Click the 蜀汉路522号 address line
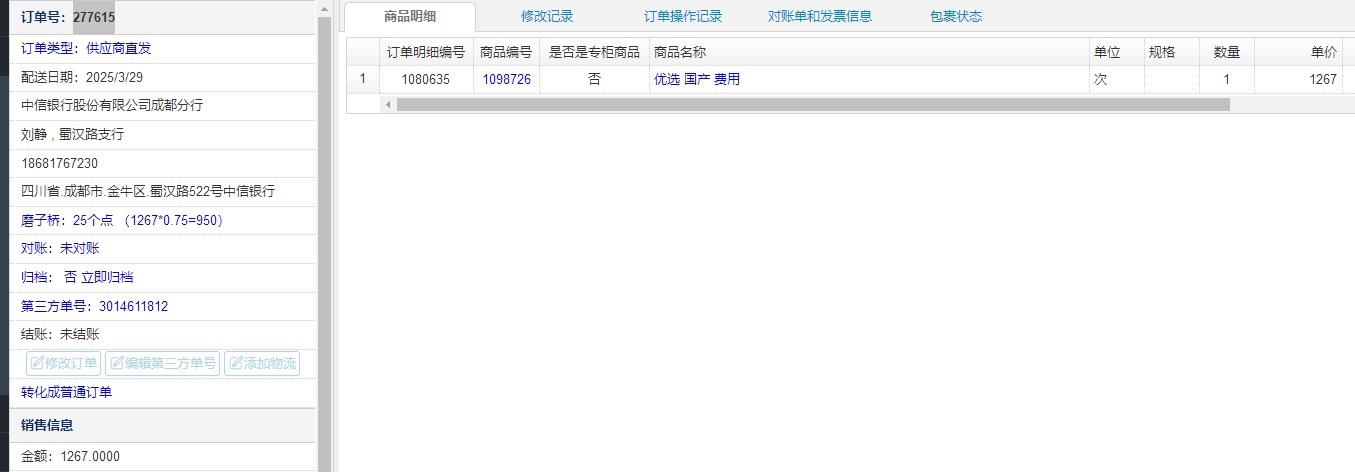1355x472 pixels. 148,191
